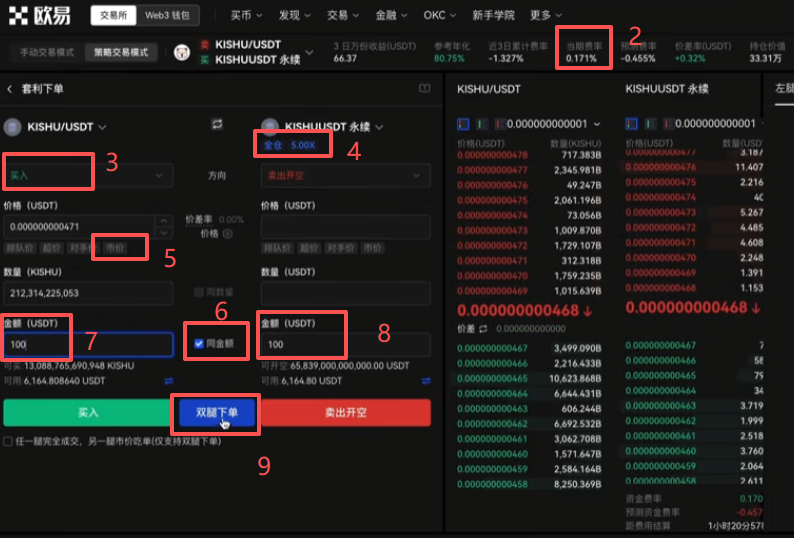Select the bids-only view for KISHU/USDT book

pos(482,124)
